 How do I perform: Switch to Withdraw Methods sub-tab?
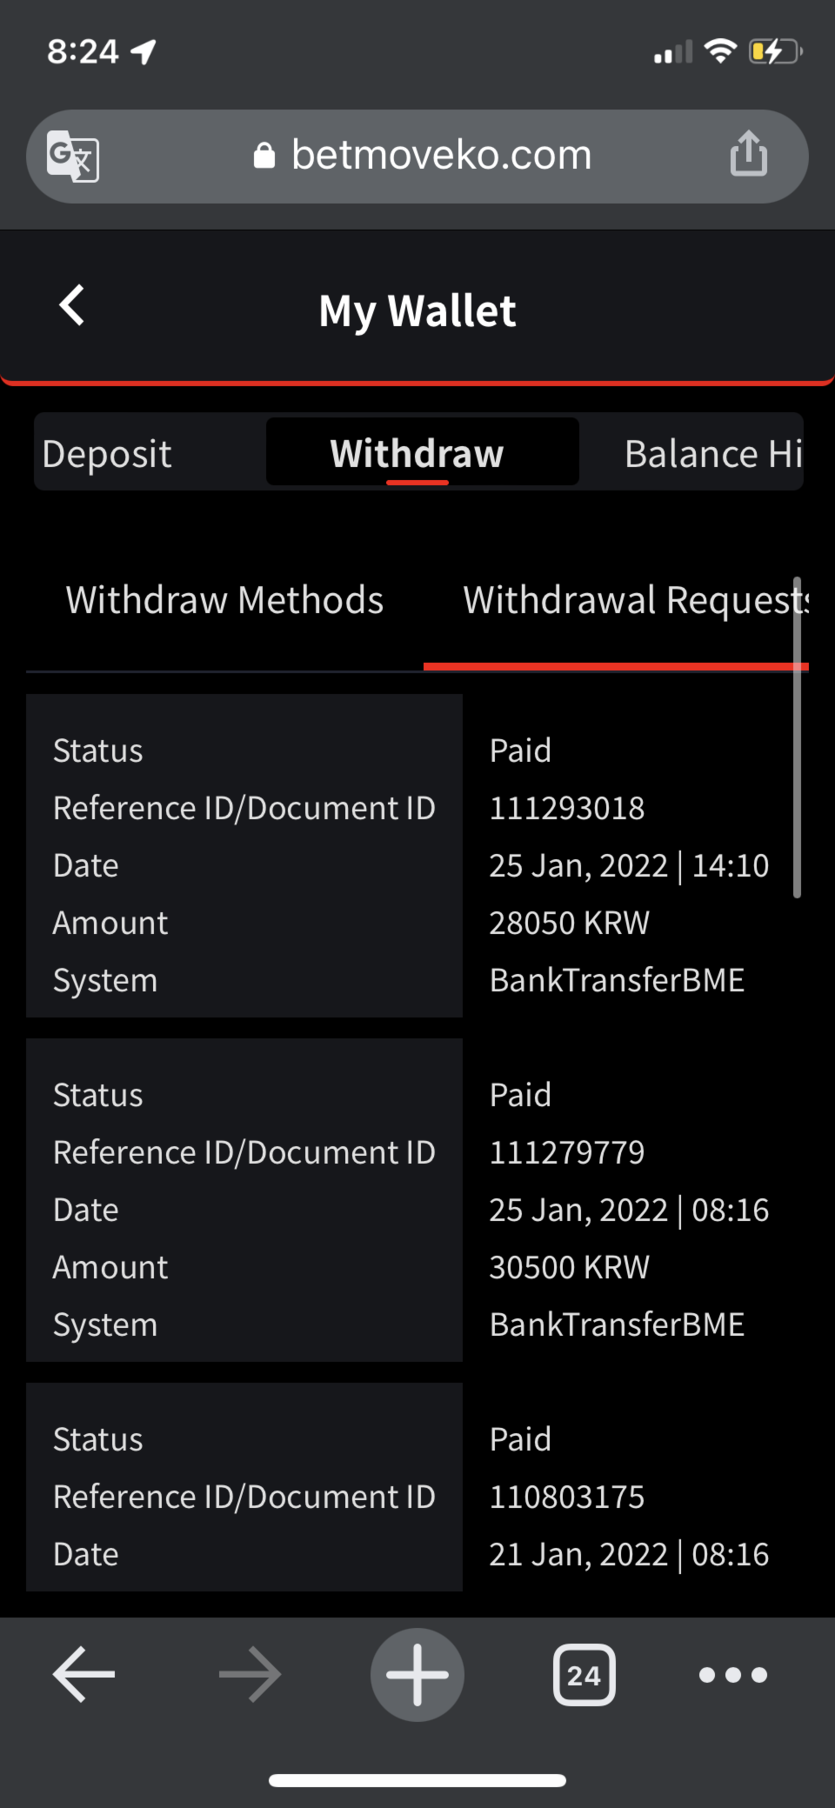click(x=225, y=600)
